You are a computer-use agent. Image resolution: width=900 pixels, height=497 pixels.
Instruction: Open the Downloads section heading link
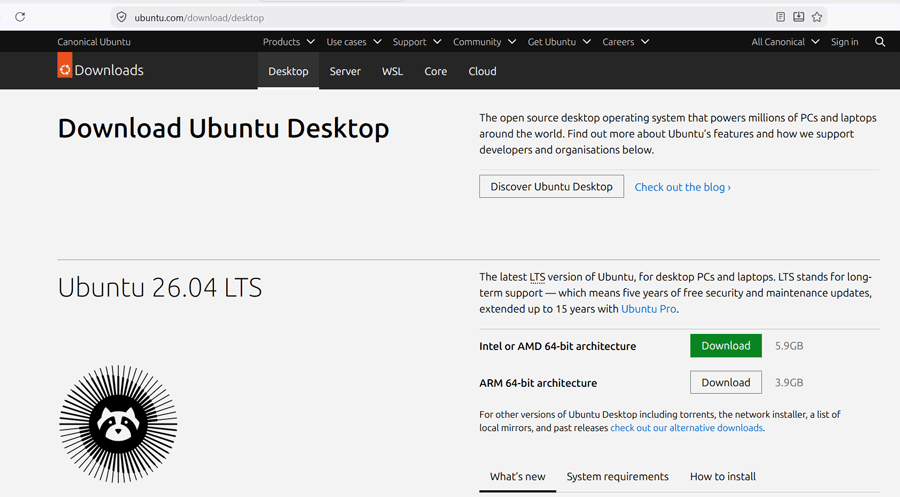point(109,70)
